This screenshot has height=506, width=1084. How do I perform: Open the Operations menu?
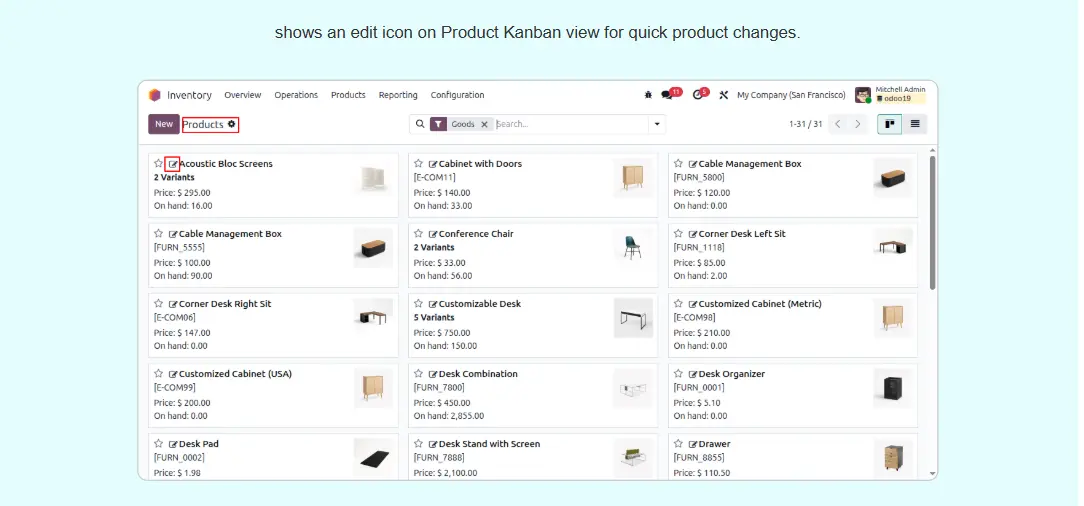coord(296,95)
